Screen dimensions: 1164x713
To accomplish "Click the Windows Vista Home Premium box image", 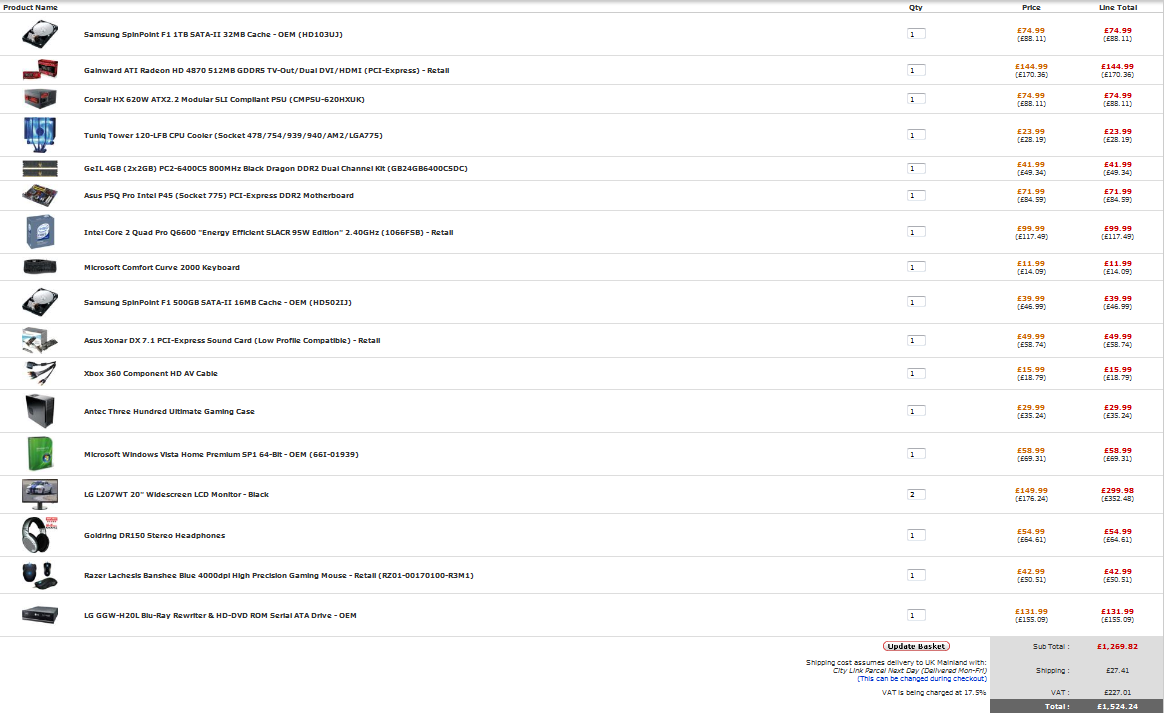I will [40, 454].
